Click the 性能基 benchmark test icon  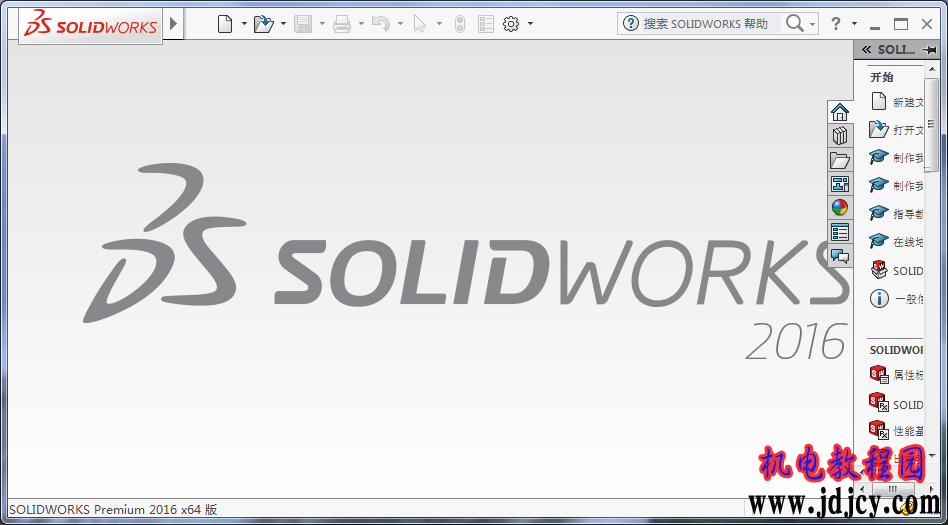878,430
